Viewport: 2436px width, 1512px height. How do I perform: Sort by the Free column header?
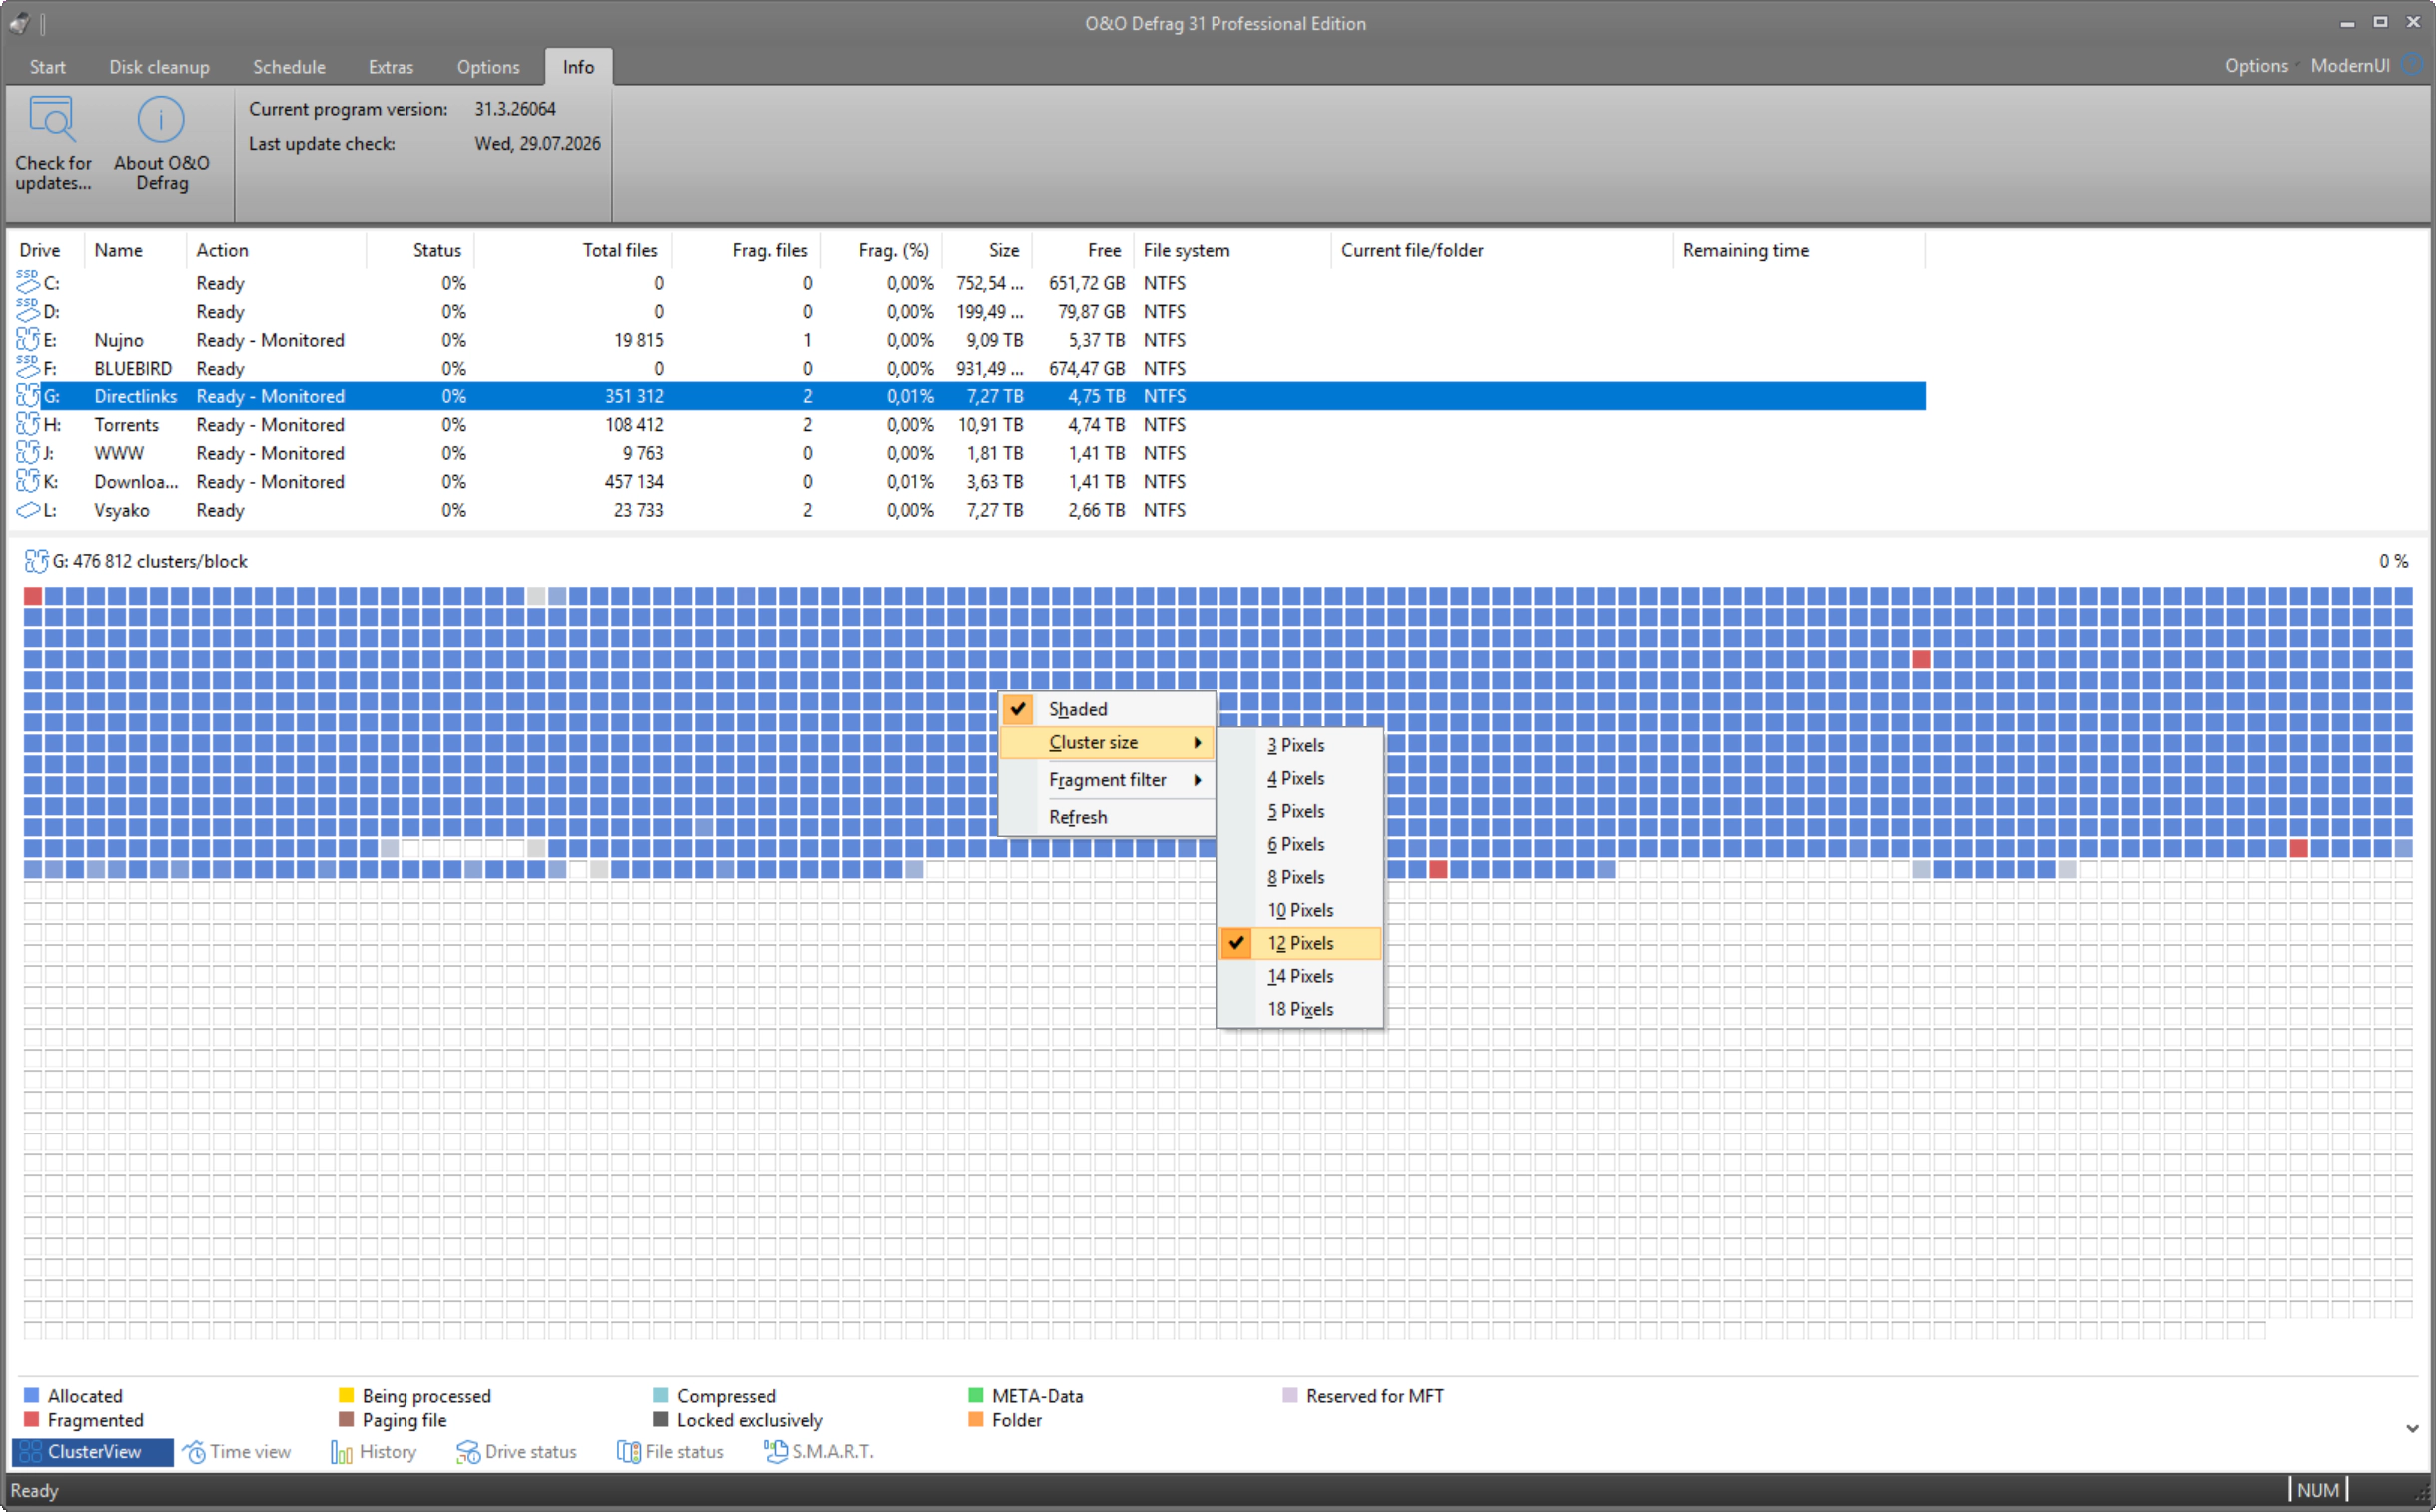[x=1083, y=250]
